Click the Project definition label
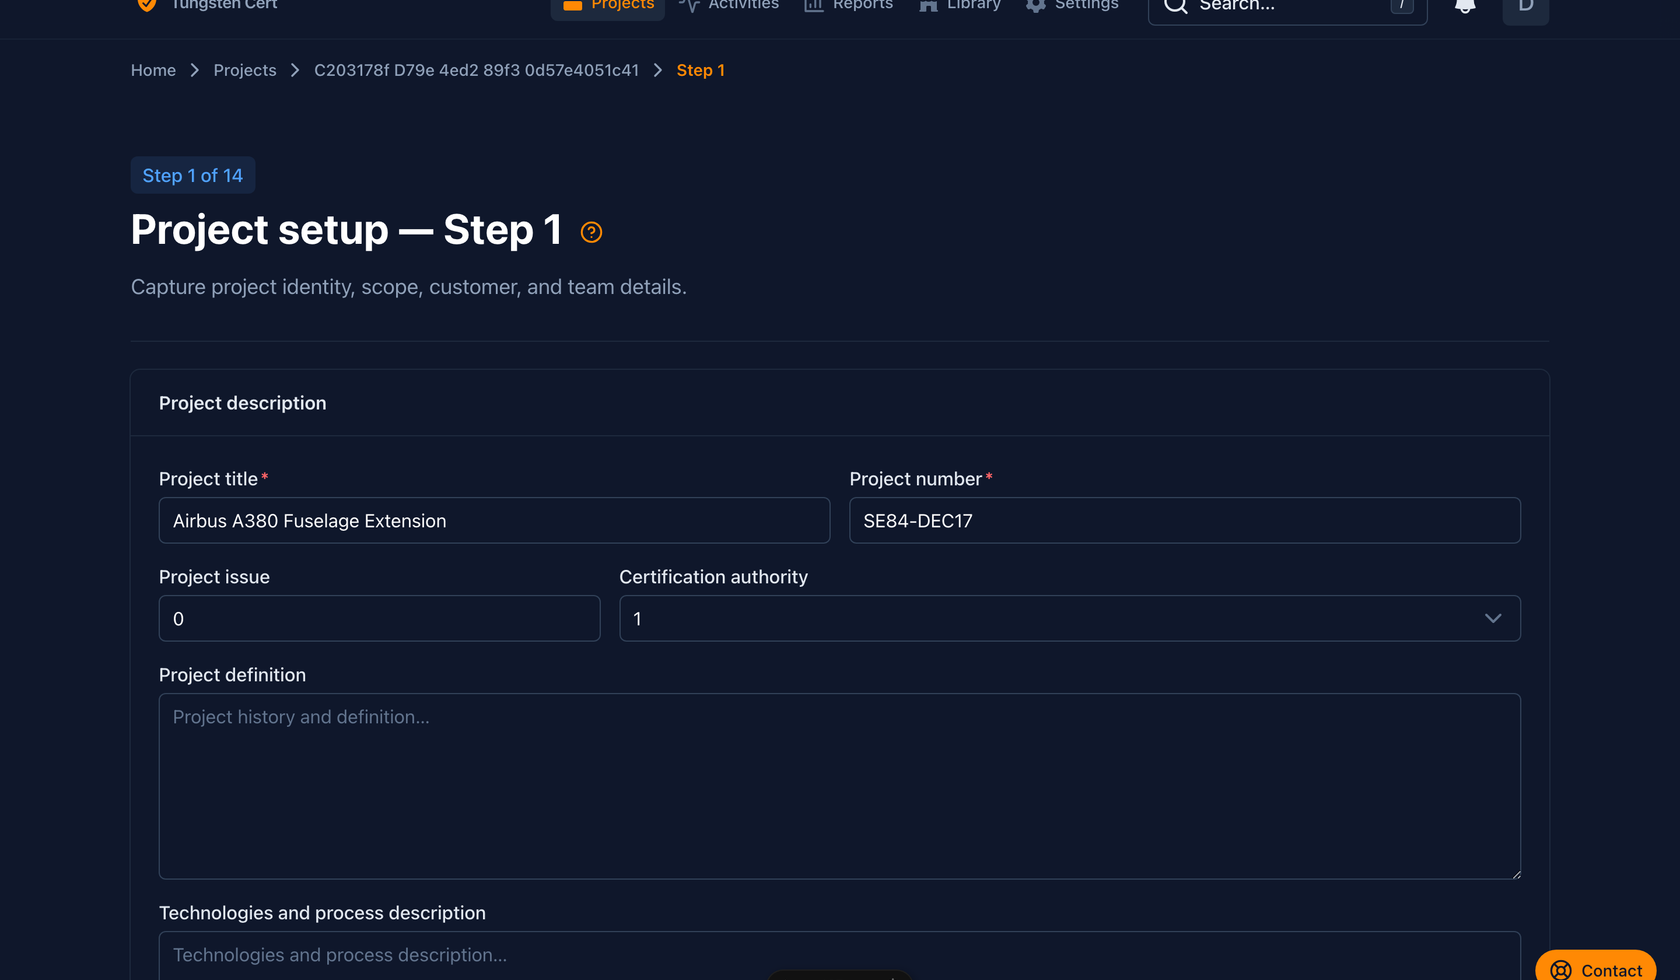 [x=232, y=675]
